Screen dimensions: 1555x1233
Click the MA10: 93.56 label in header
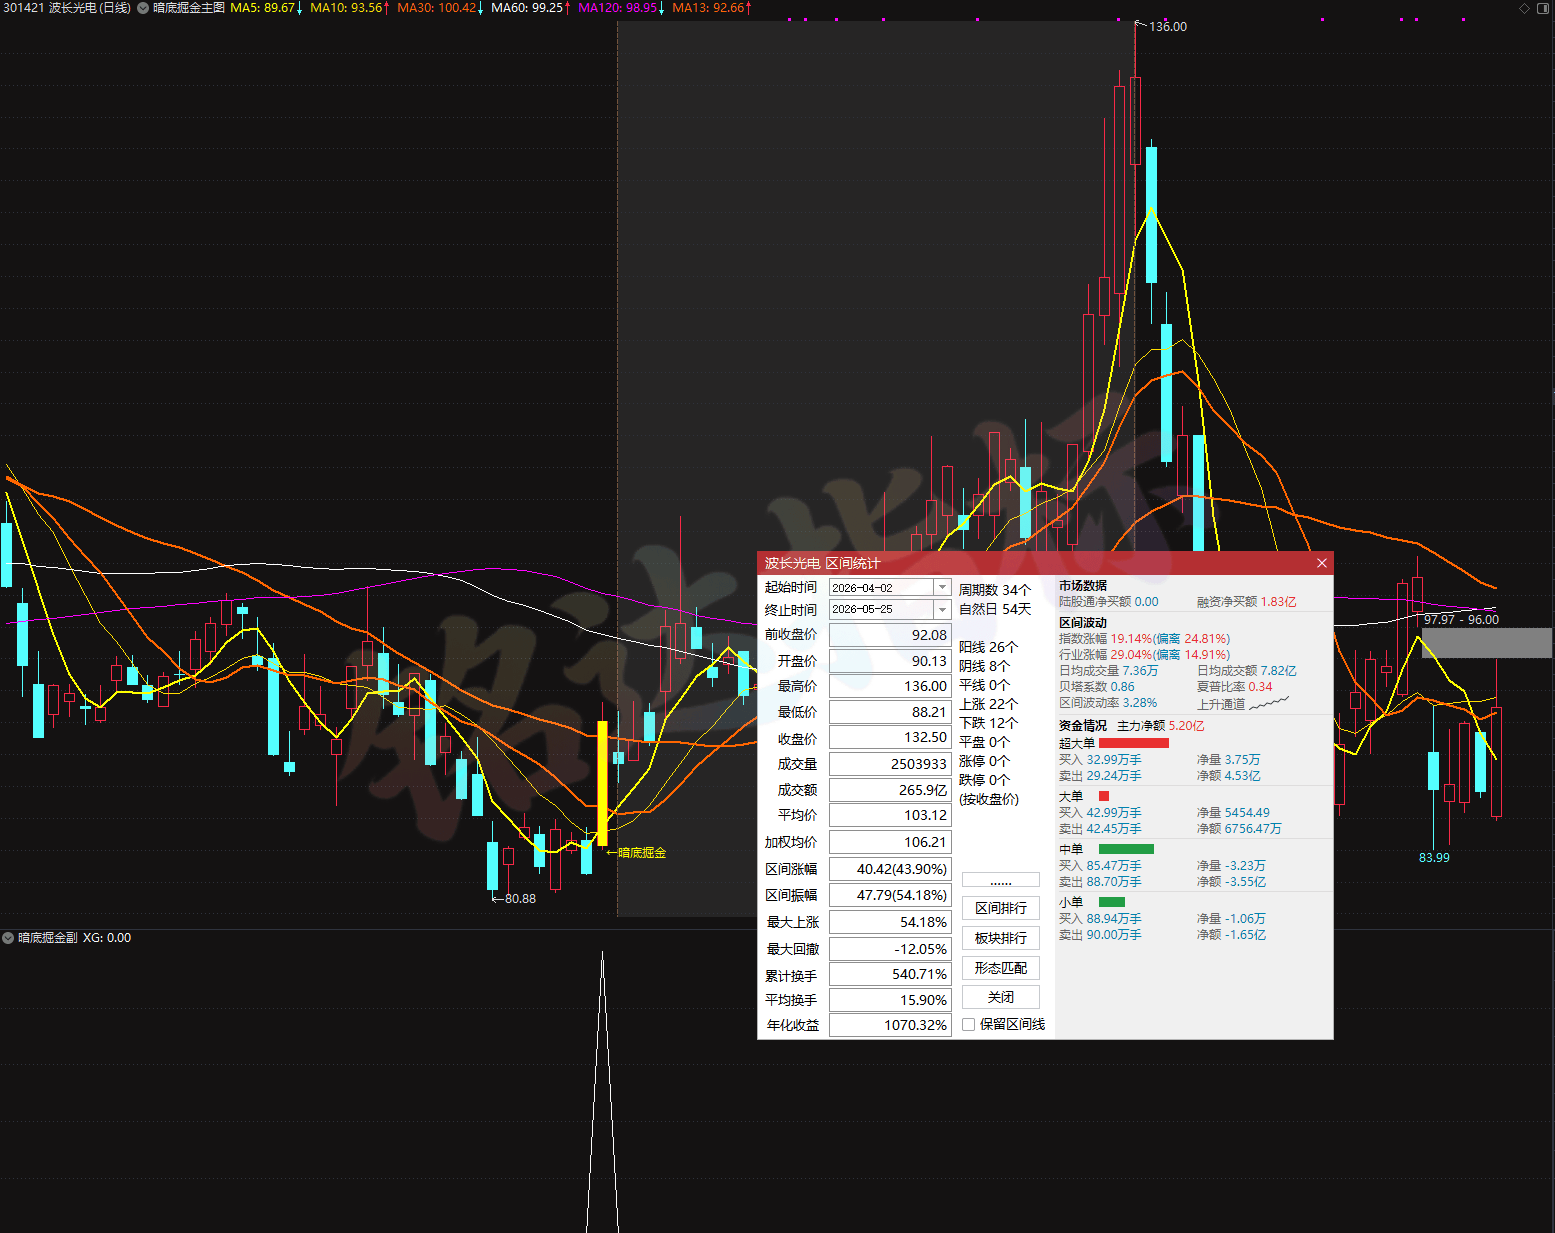(x=349, y=8)
